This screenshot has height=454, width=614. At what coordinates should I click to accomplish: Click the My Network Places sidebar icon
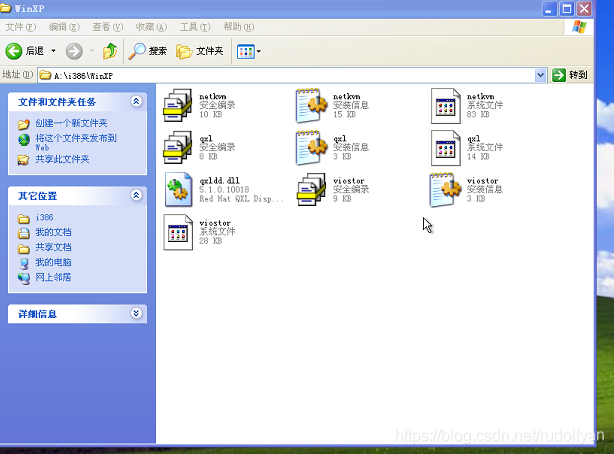(x=24, y=279)
